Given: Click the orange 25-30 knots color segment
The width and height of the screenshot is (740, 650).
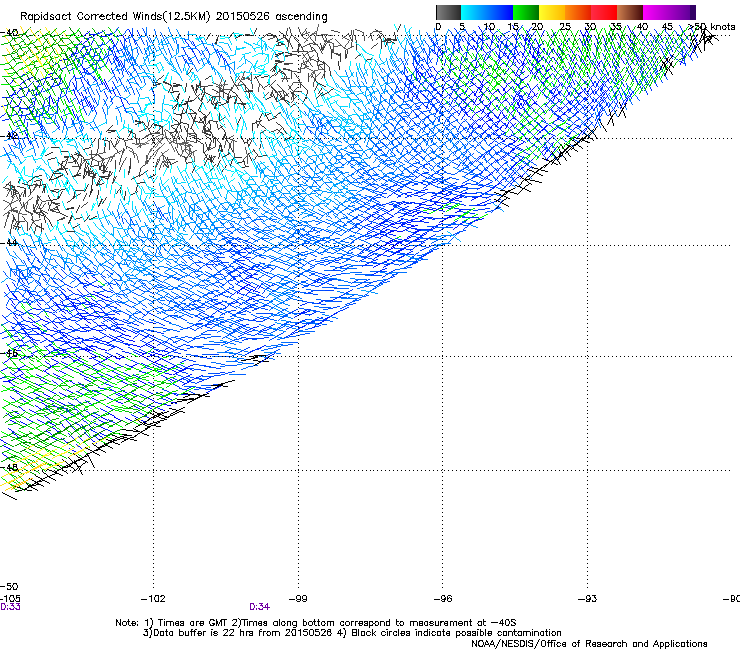Looking at the screenshot, I should click(578, 12).
